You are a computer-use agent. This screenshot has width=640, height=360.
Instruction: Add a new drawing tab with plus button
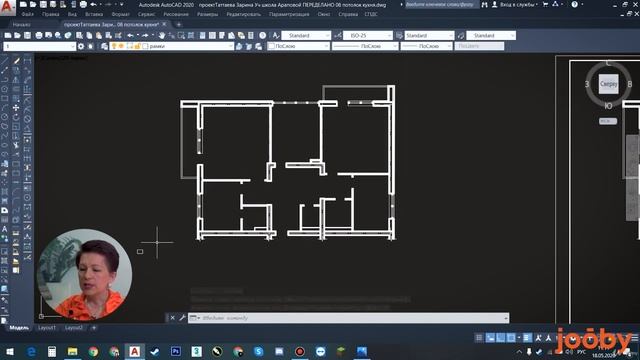click(178, 24)
